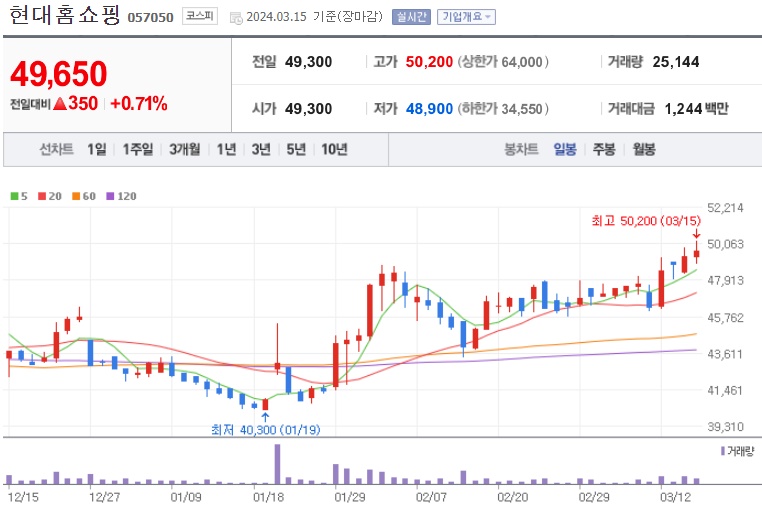
Task: Click the 최저 40,300 (01/19) chart label
Action: point(265,430)
